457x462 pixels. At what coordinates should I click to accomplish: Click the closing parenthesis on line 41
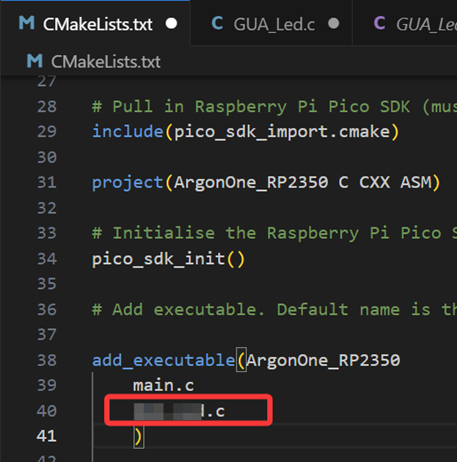coord(138,437)
